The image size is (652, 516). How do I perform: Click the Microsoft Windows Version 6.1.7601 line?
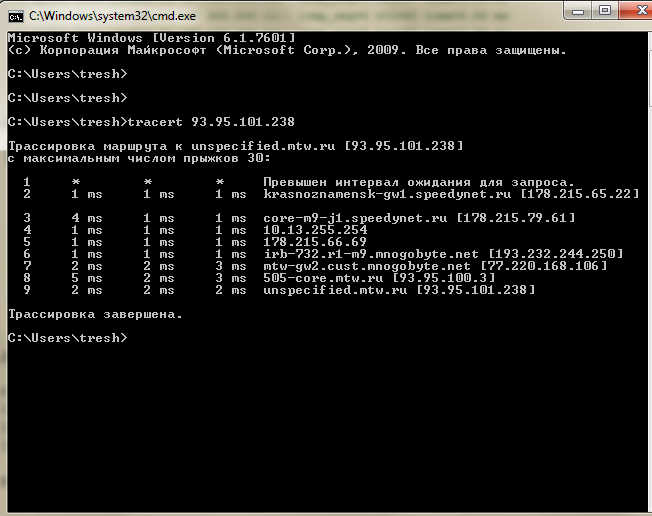(x=150, y=37)
